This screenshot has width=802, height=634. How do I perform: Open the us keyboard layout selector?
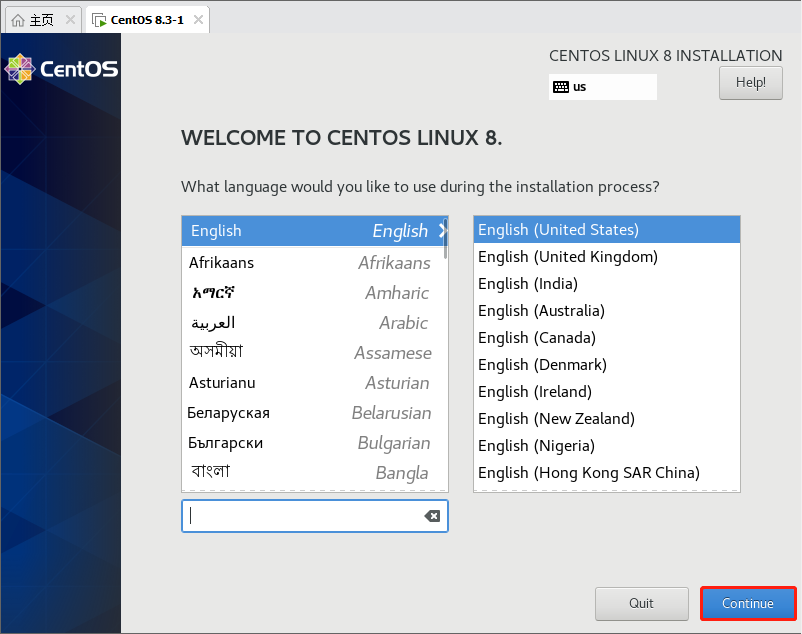pyautogui.click(x=603, y=87)
